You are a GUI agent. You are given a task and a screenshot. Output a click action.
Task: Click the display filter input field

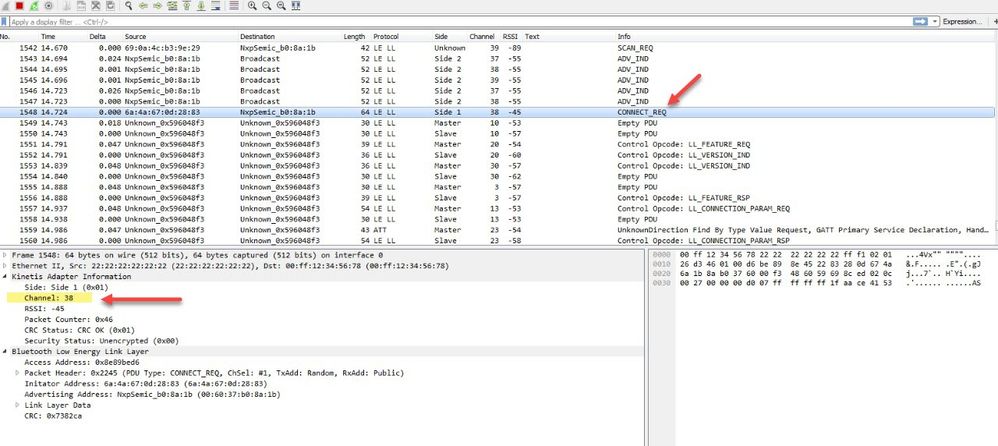460,22
